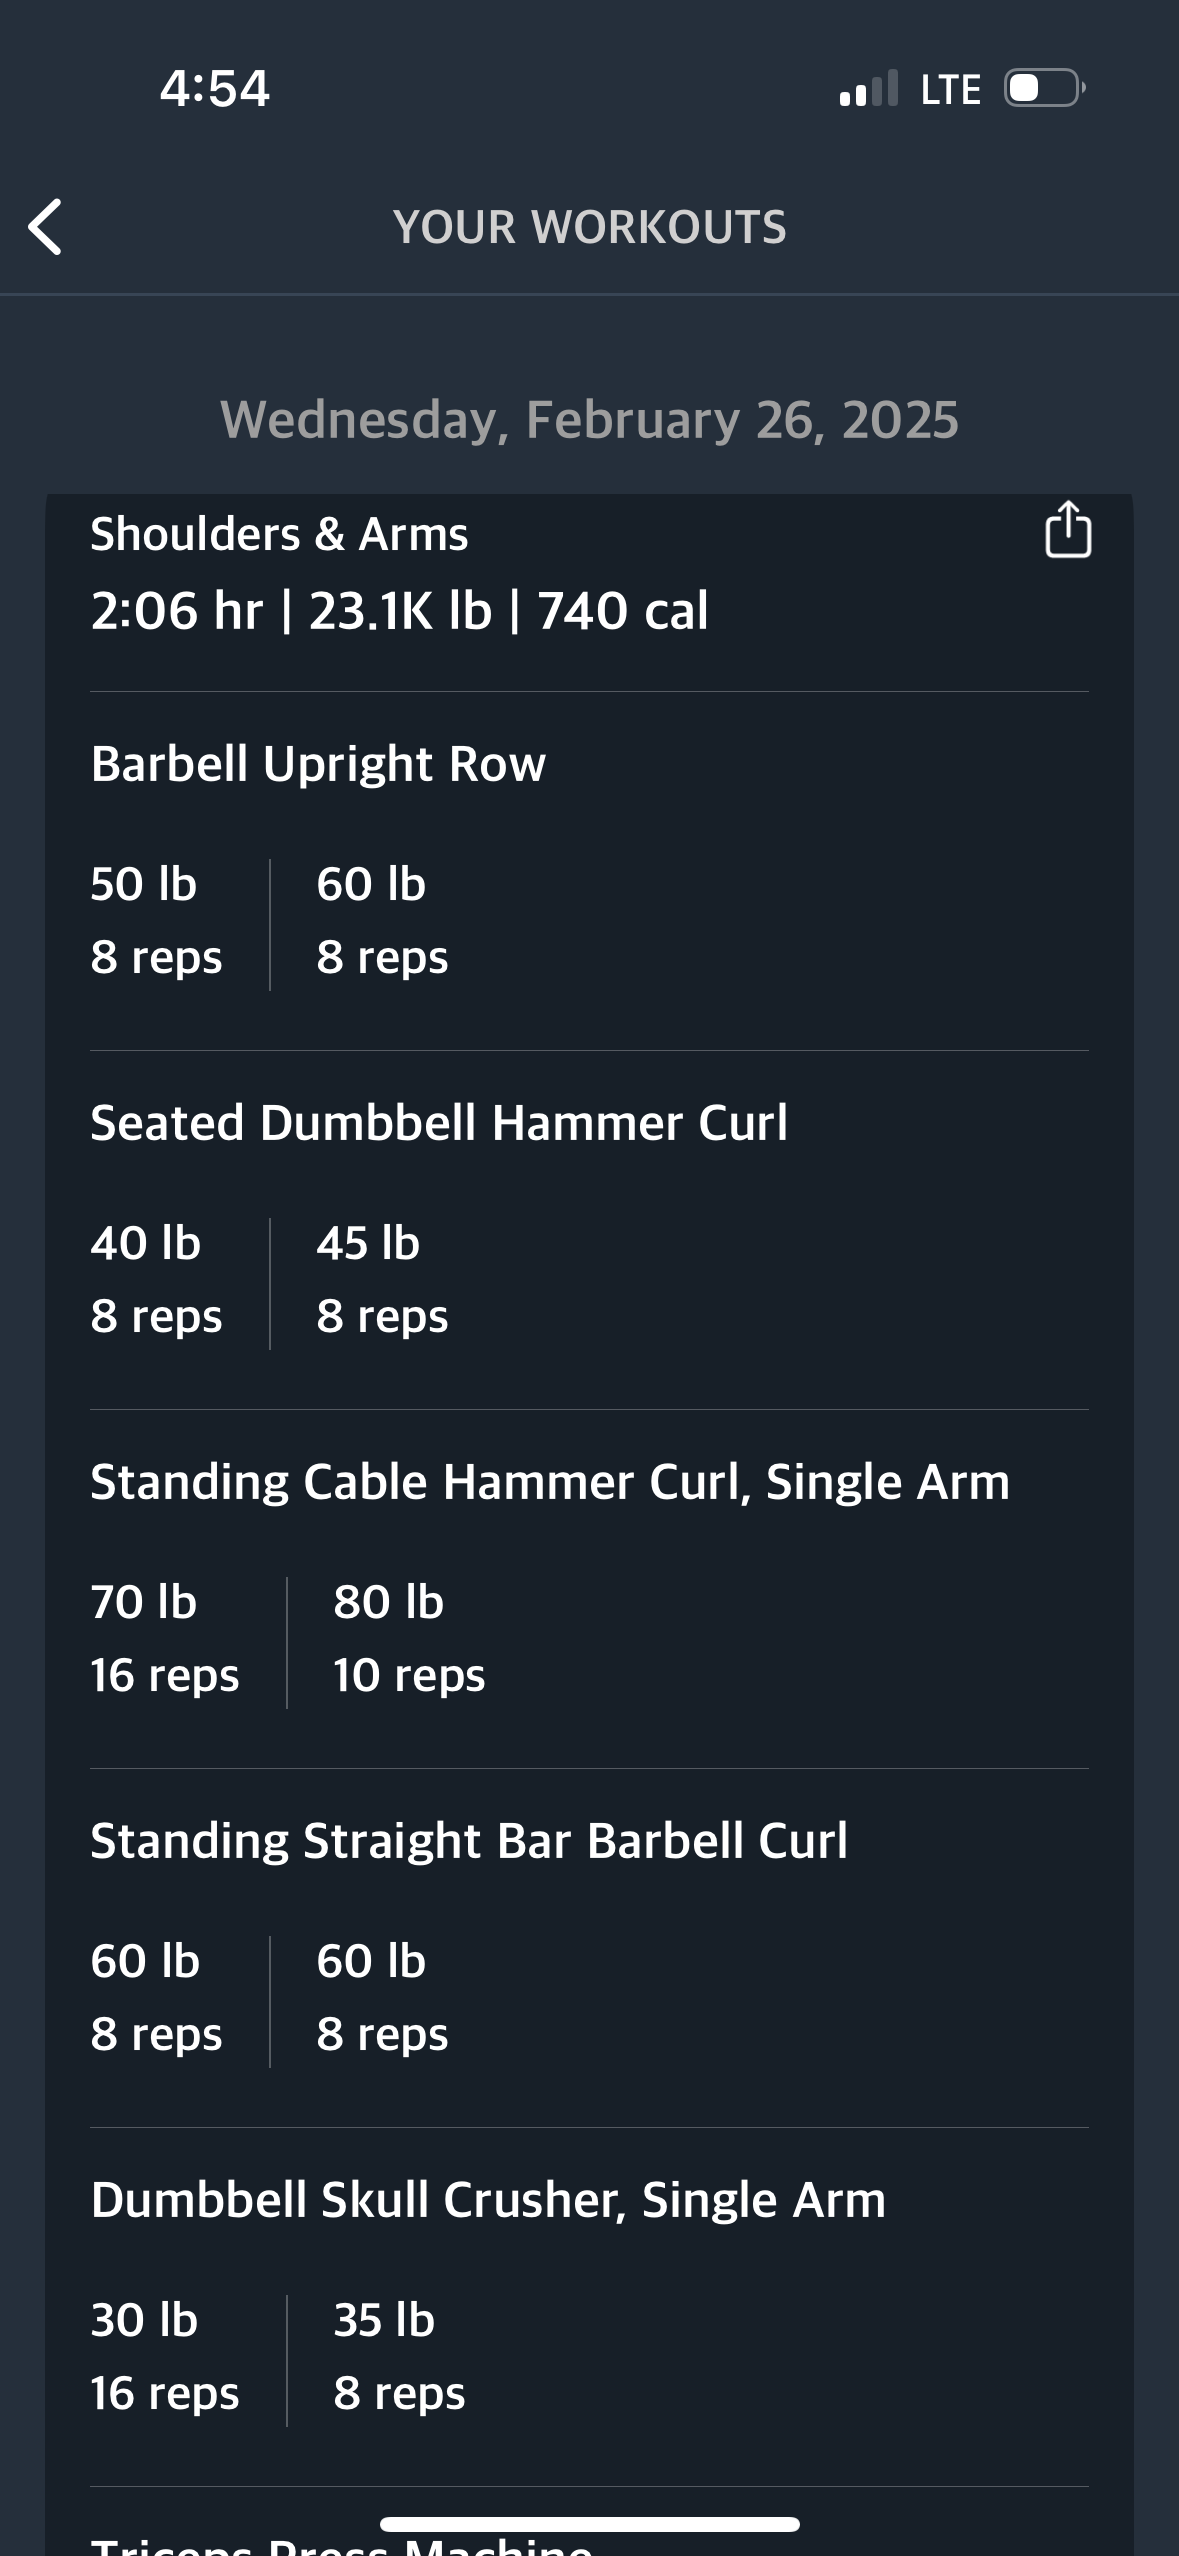Tap the YOUR WORKOUTS header title
Screen dimensions: 1179x2556
click(590, 227)
